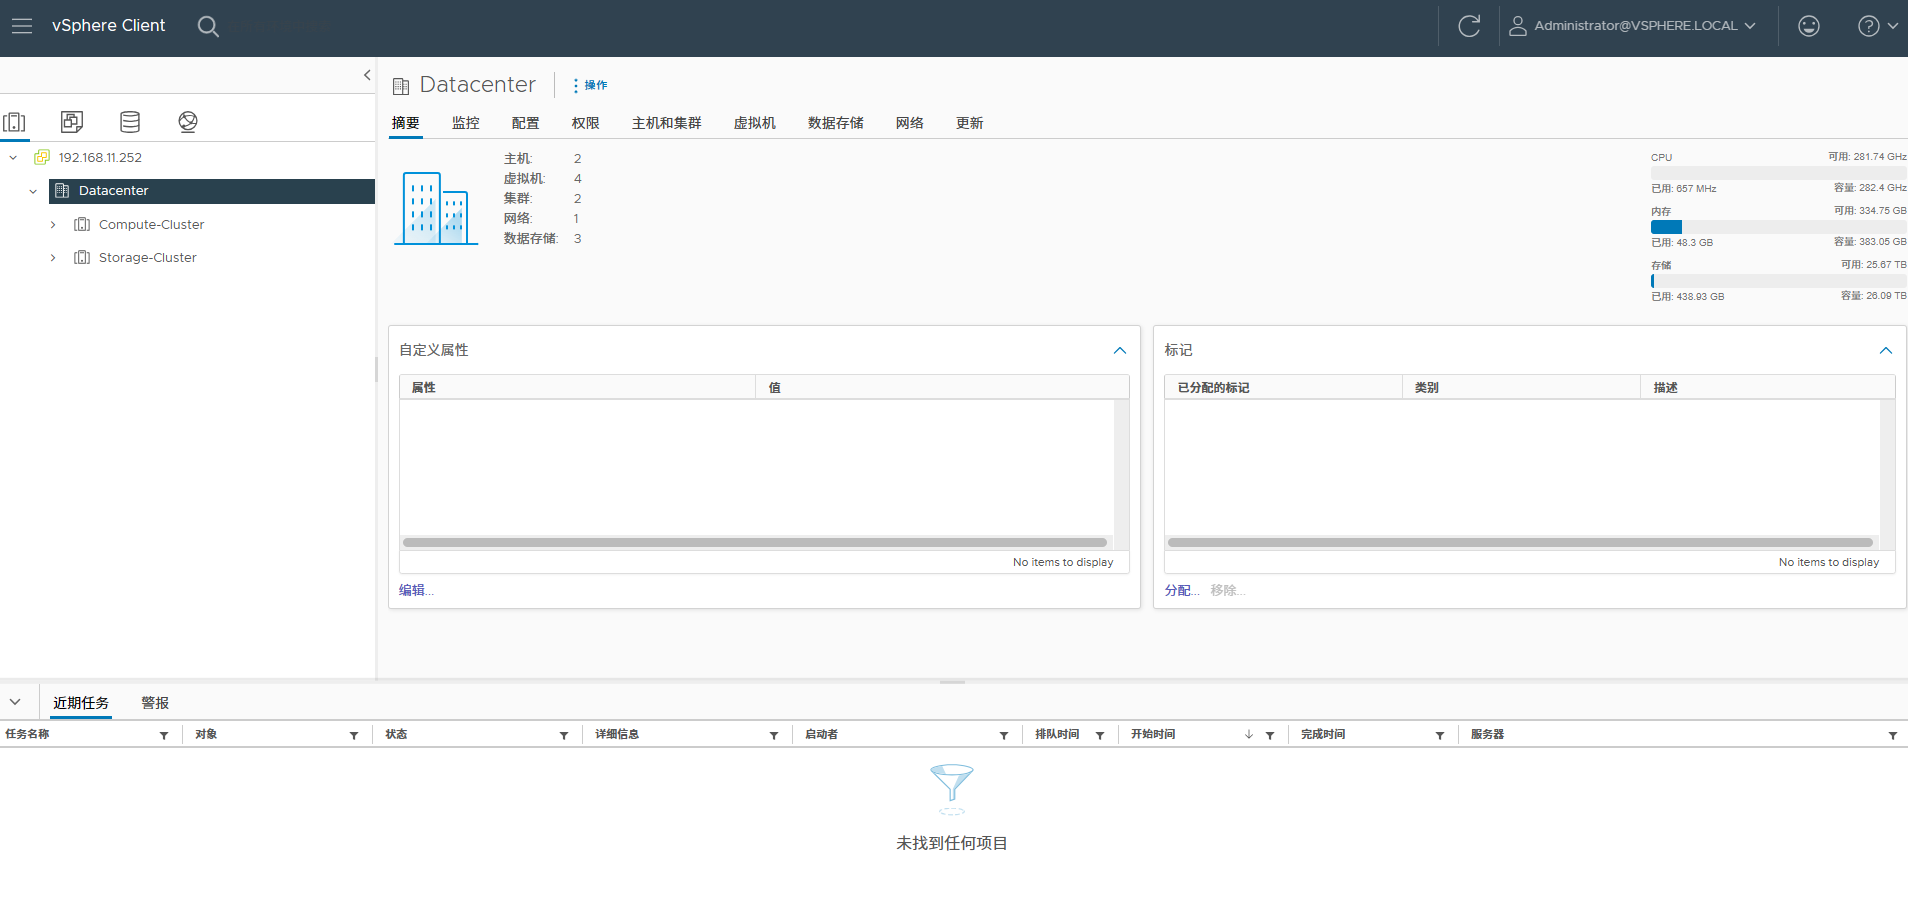The width and height of the screenshot is (1908, 897).
Task: Click horizontal scrollbar in 自定义属性 table
Action: click(x=755, y=543)
